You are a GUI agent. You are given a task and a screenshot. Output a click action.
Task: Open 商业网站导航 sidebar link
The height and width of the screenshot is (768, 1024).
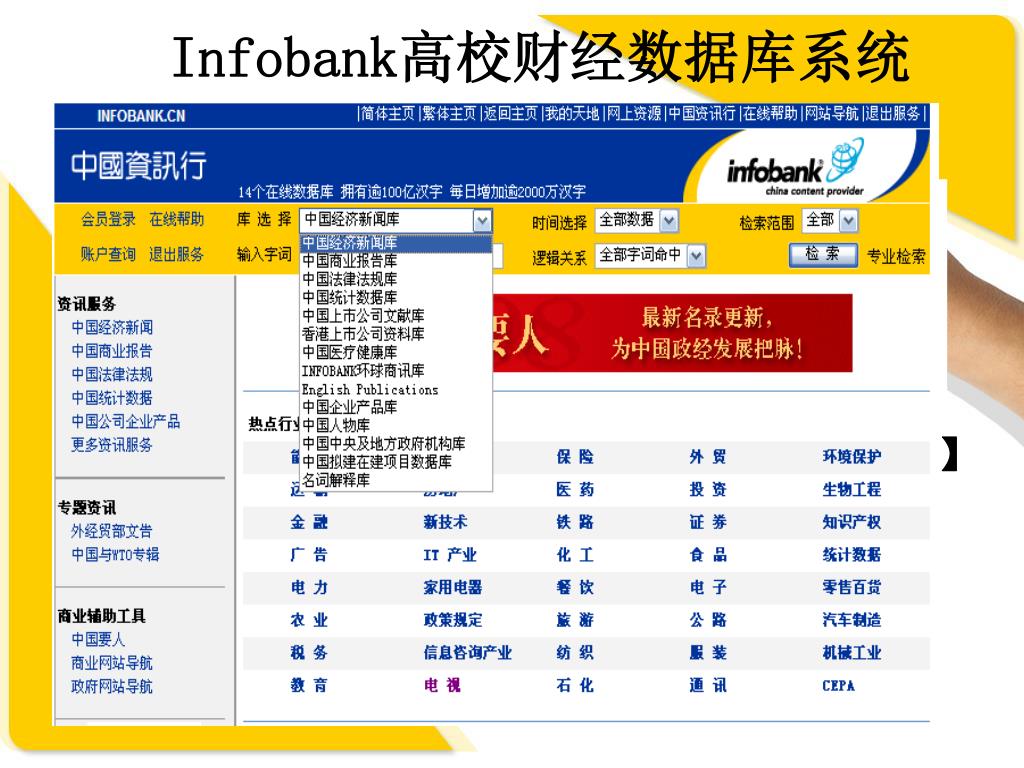[x=112, y=663]
